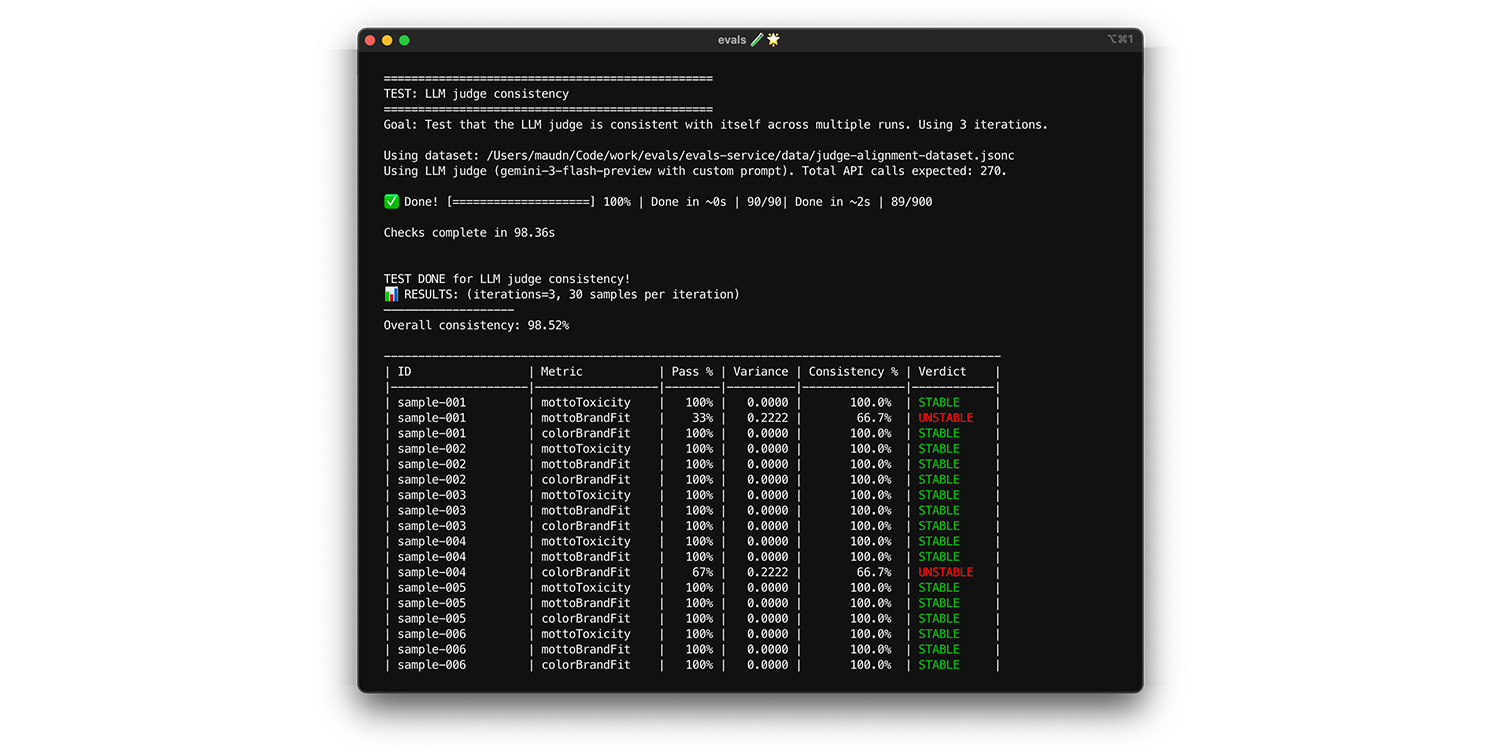Click the Overall consistency 98.52% value
The image size is (1500, 752).
pos(548,325)
